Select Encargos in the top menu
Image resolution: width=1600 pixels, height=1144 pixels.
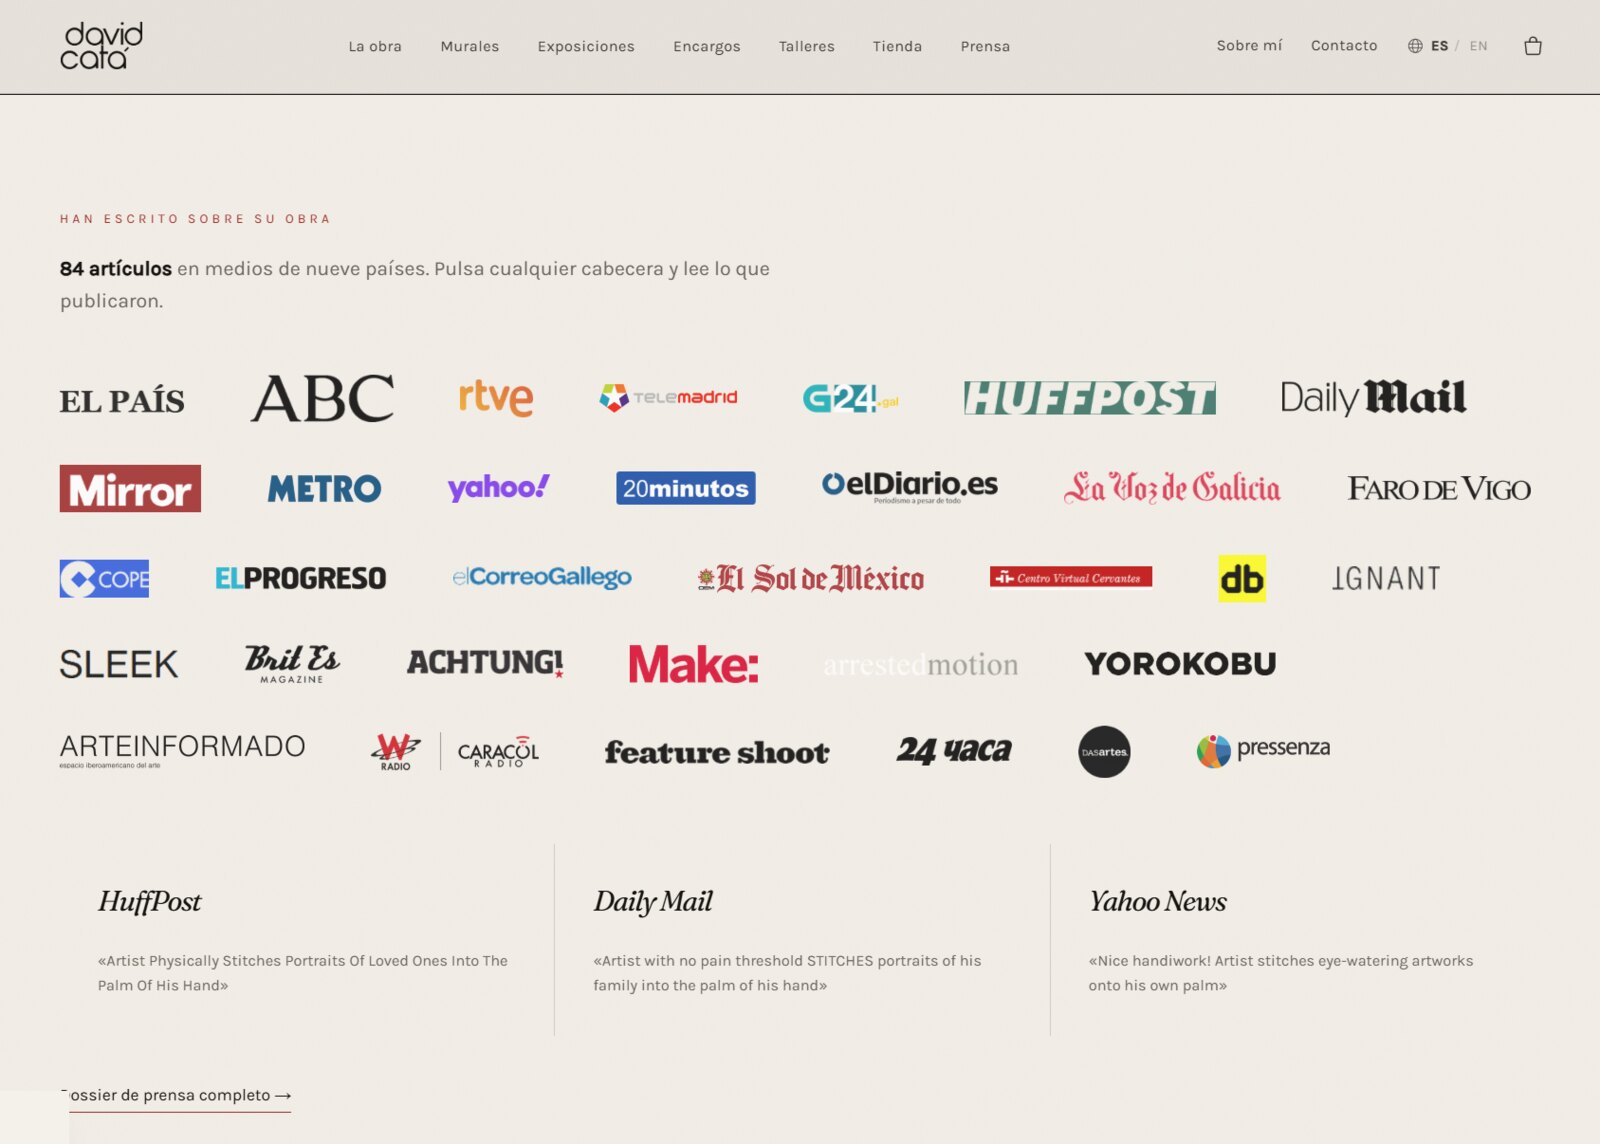point(707,47)
